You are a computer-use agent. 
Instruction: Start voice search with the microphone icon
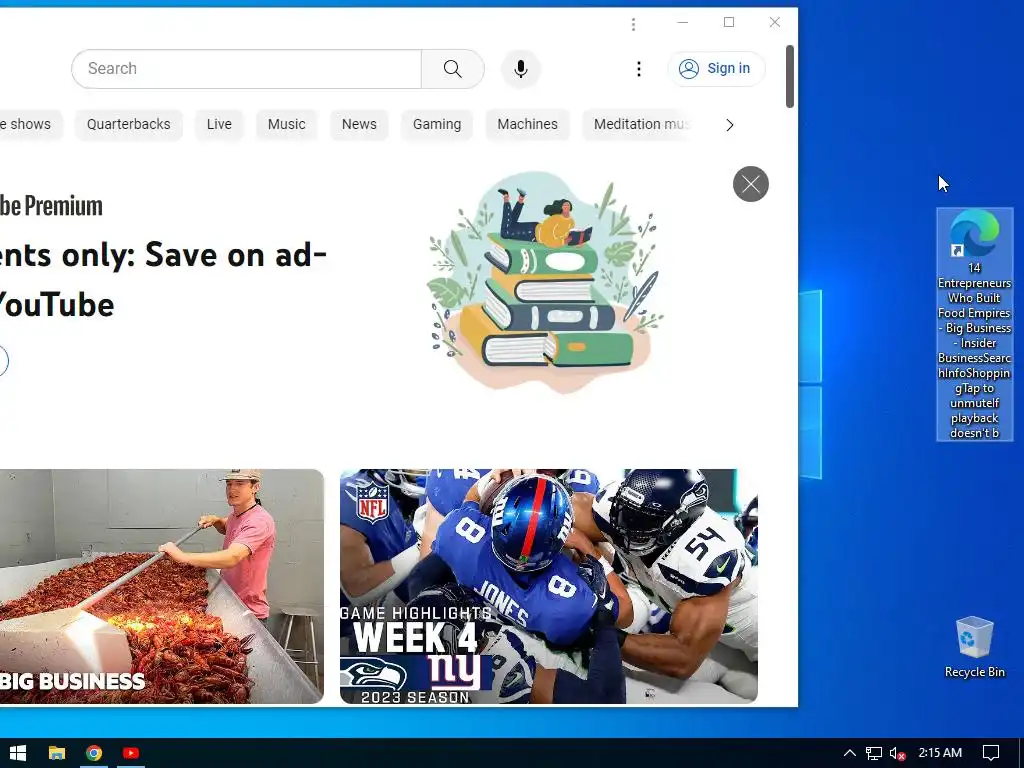point(520,69)
